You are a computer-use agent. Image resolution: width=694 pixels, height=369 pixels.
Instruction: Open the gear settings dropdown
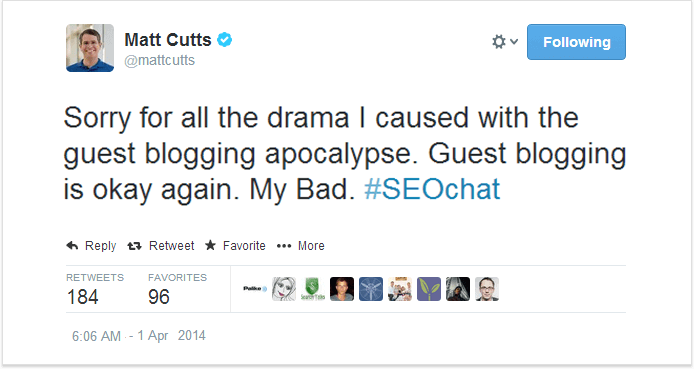pyautogui.click(x=499, y=42)
